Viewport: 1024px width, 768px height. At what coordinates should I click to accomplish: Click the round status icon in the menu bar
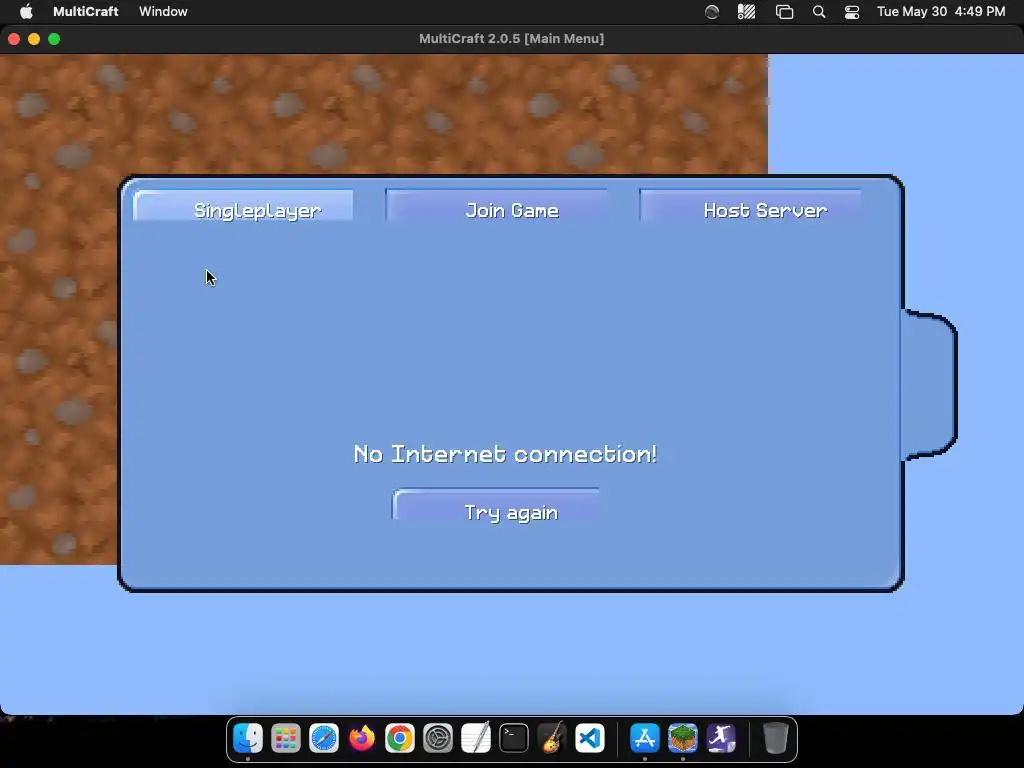click(712, 12)
